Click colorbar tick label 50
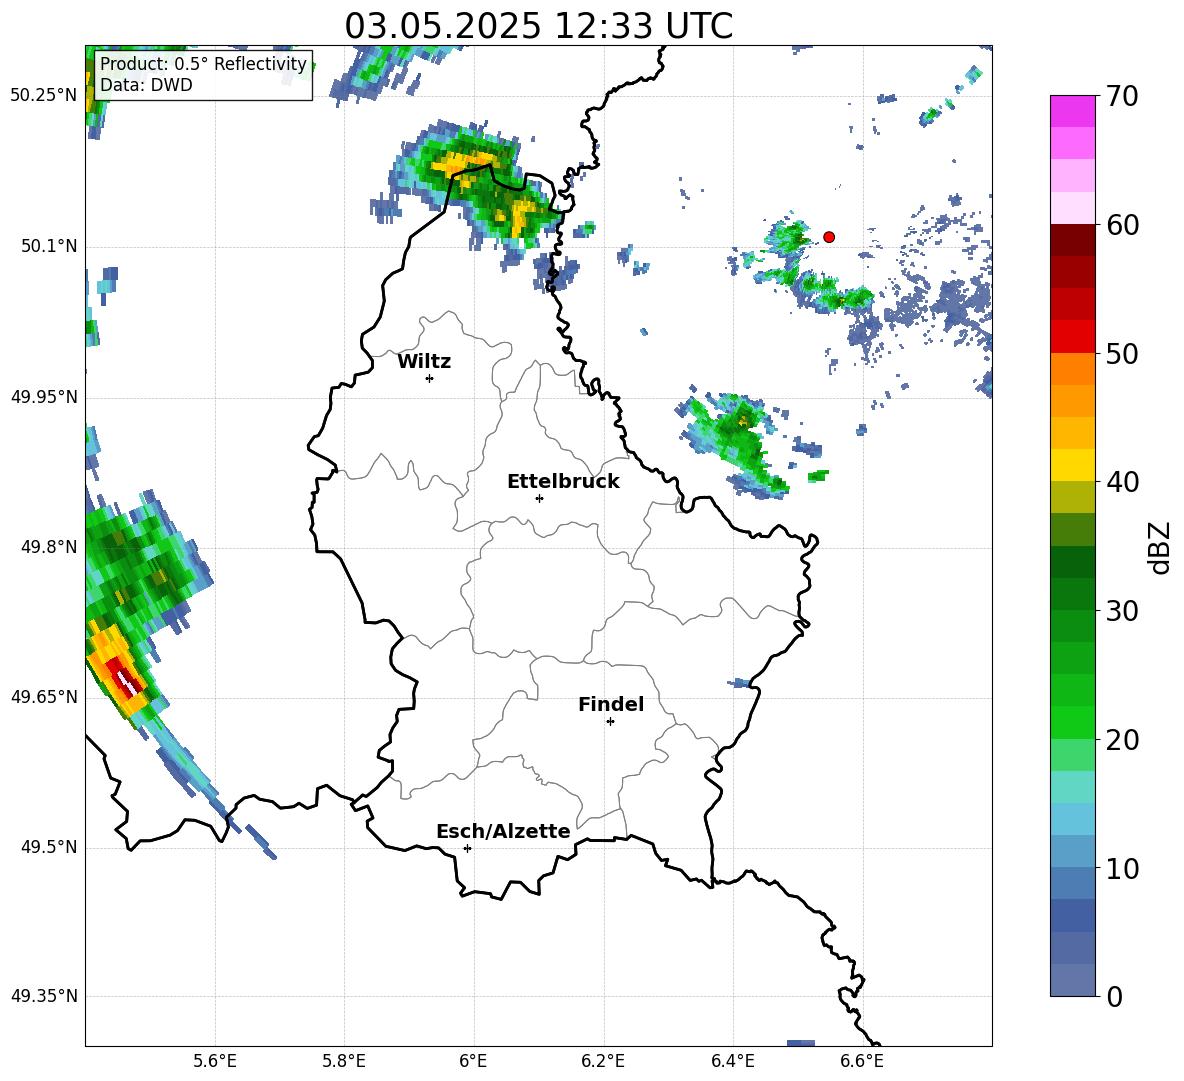The height and width of the screenshot is (1081, 1184). (1122, 354)
